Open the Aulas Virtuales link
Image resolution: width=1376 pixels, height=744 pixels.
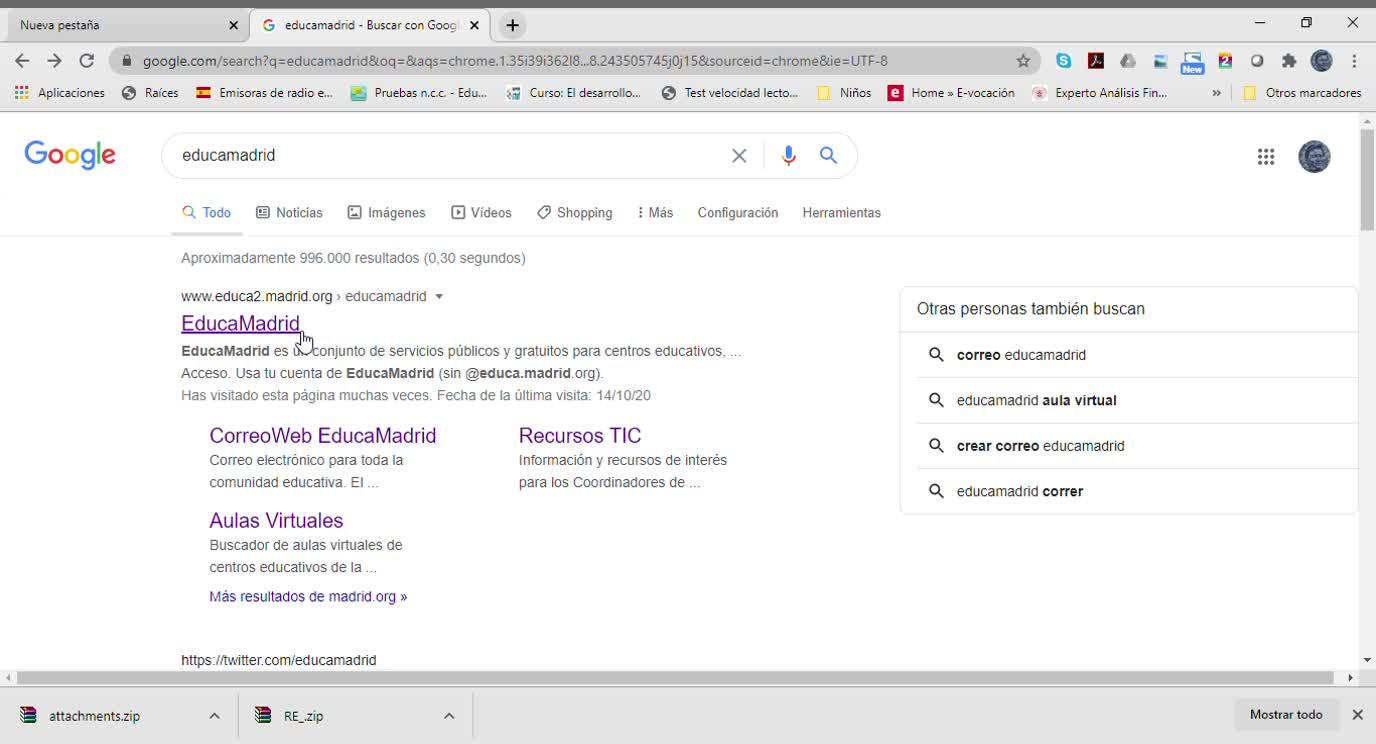276,520
